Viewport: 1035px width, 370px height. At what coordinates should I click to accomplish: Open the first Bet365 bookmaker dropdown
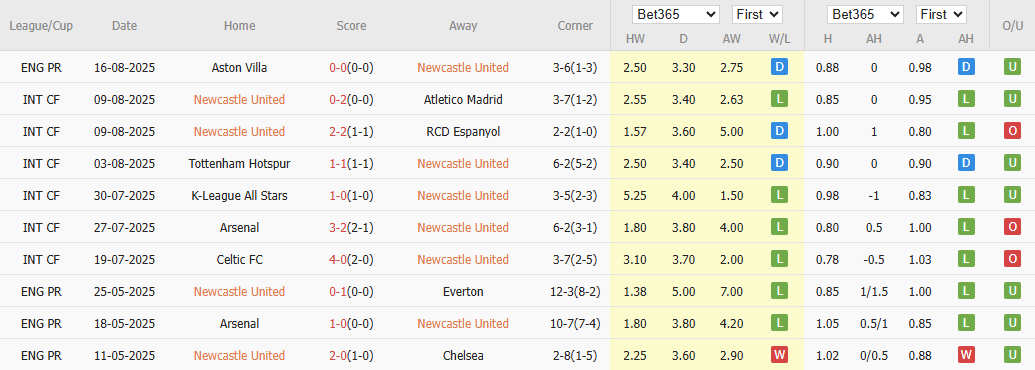tap(675, 14)
